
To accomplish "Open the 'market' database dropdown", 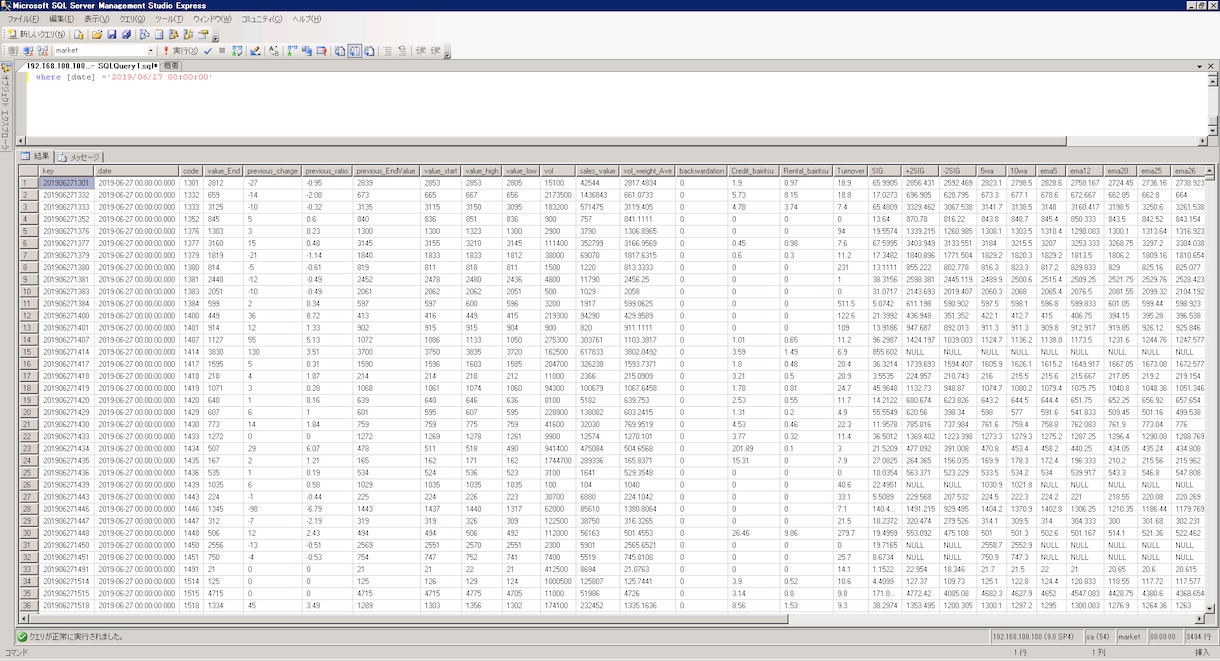I will [151, 50].
